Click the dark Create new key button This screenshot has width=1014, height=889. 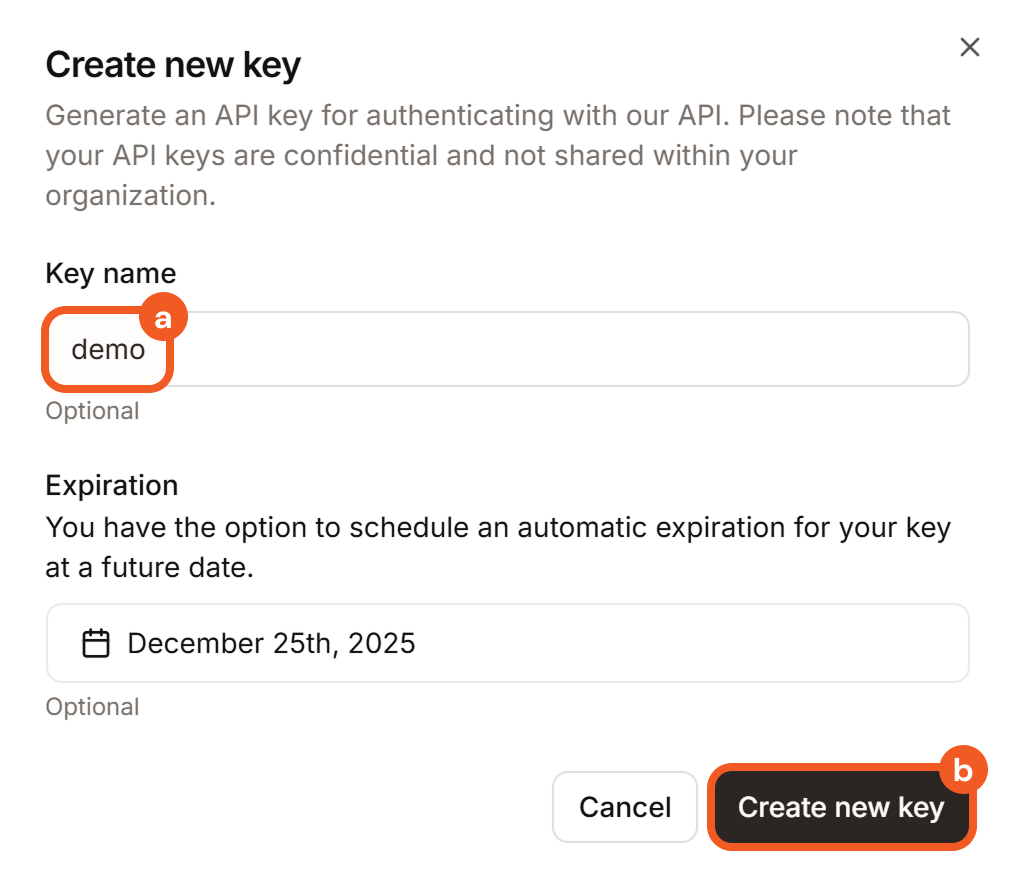[x=840, y=808]
